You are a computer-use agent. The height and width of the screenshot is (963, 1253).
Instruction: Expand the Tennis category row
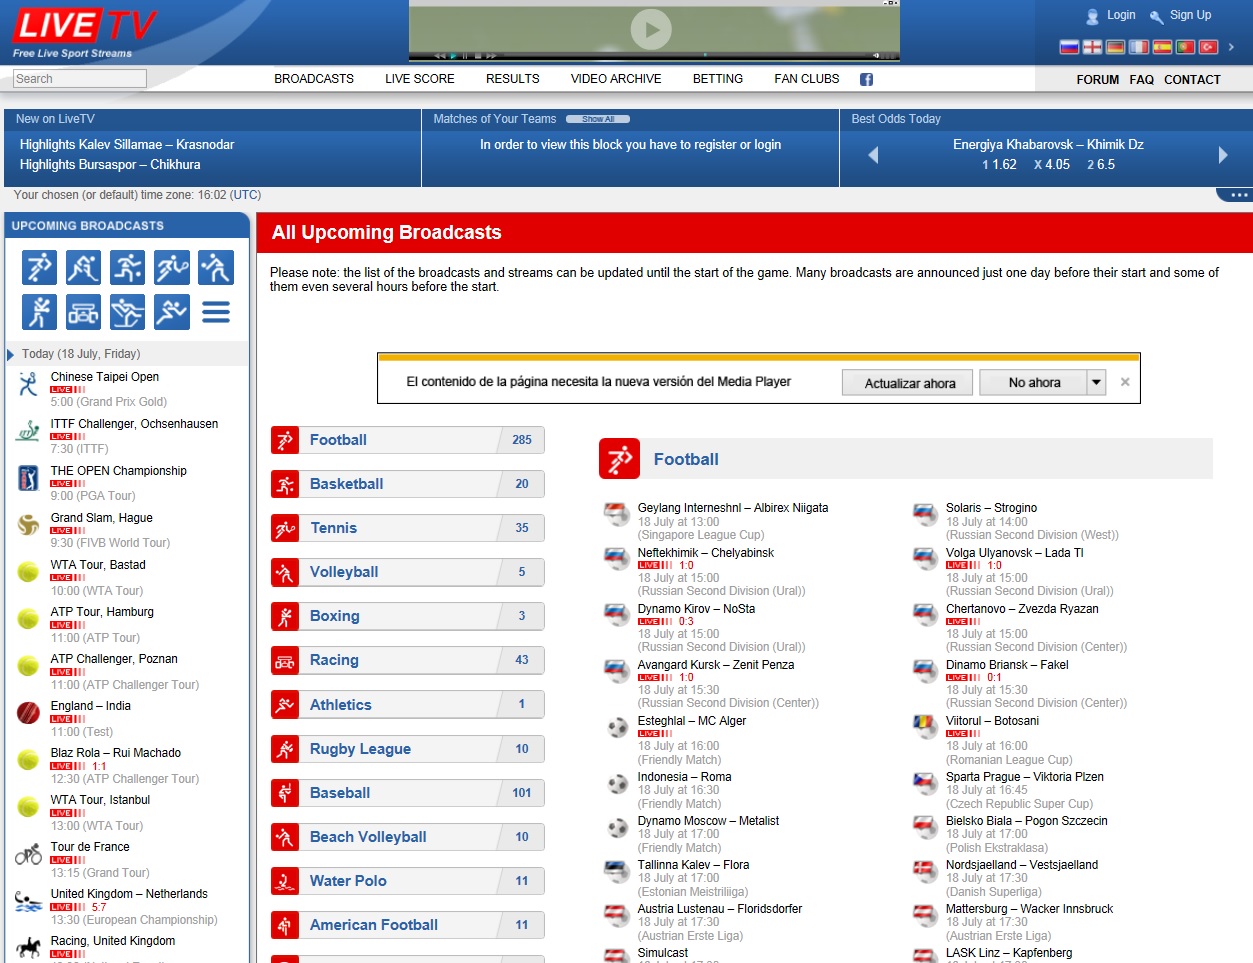point(408,528)
